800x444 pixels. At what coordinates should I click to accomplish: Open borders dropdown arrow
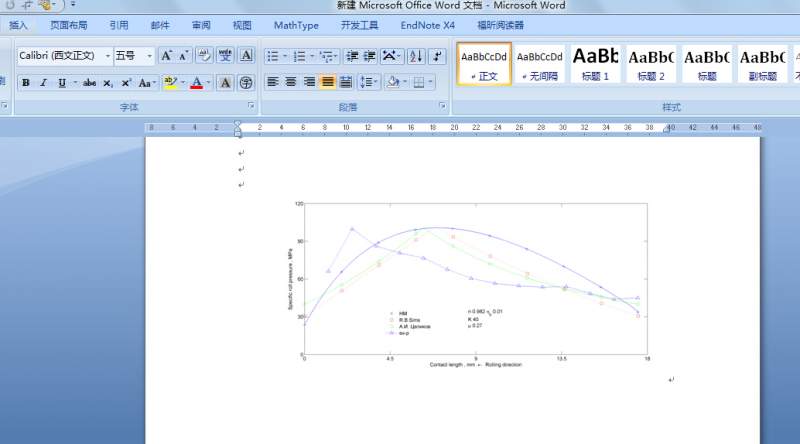click(x=431, y=82)
